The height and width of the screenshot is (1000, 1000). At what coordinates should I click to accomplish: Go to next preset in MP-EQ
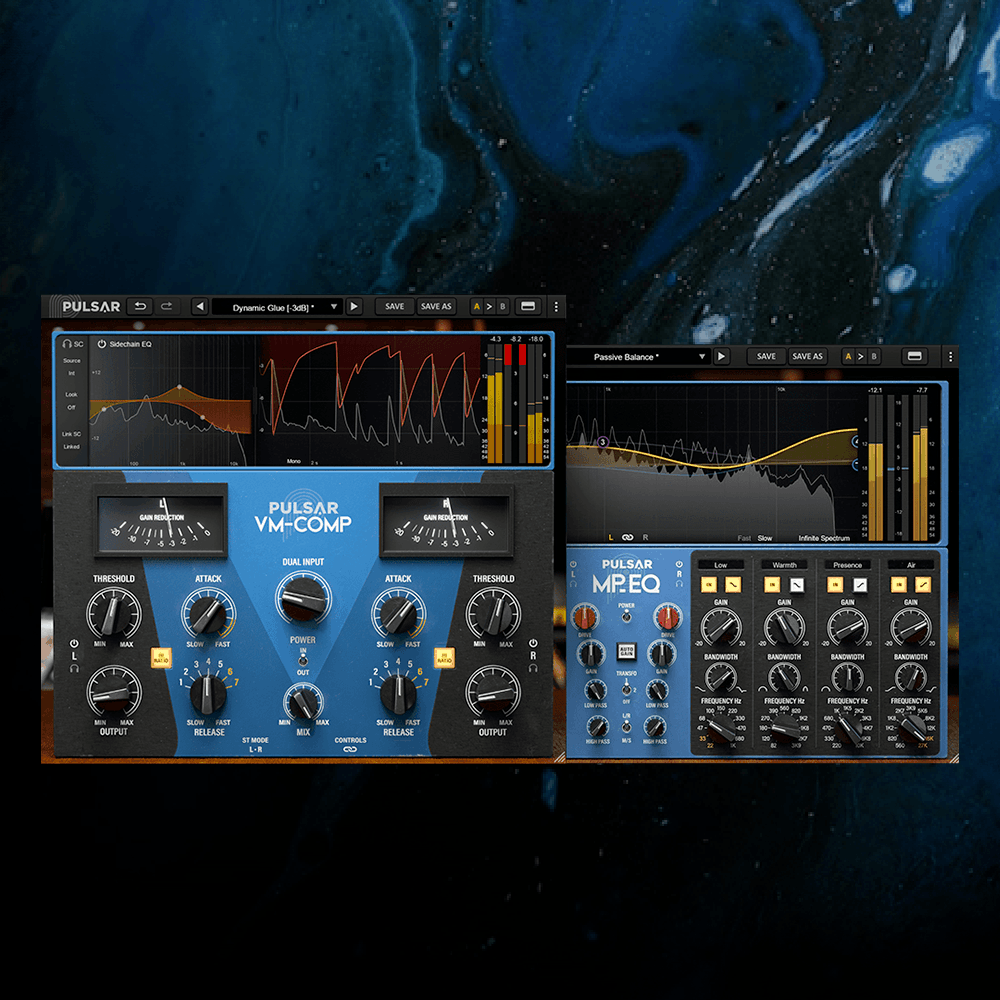pyautogui.click(x=722, y=357)
